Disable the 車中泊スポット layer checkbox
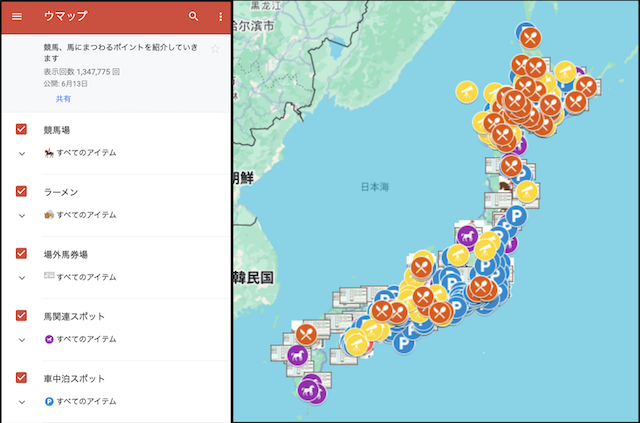640x423 pixels. click(21, 378)
